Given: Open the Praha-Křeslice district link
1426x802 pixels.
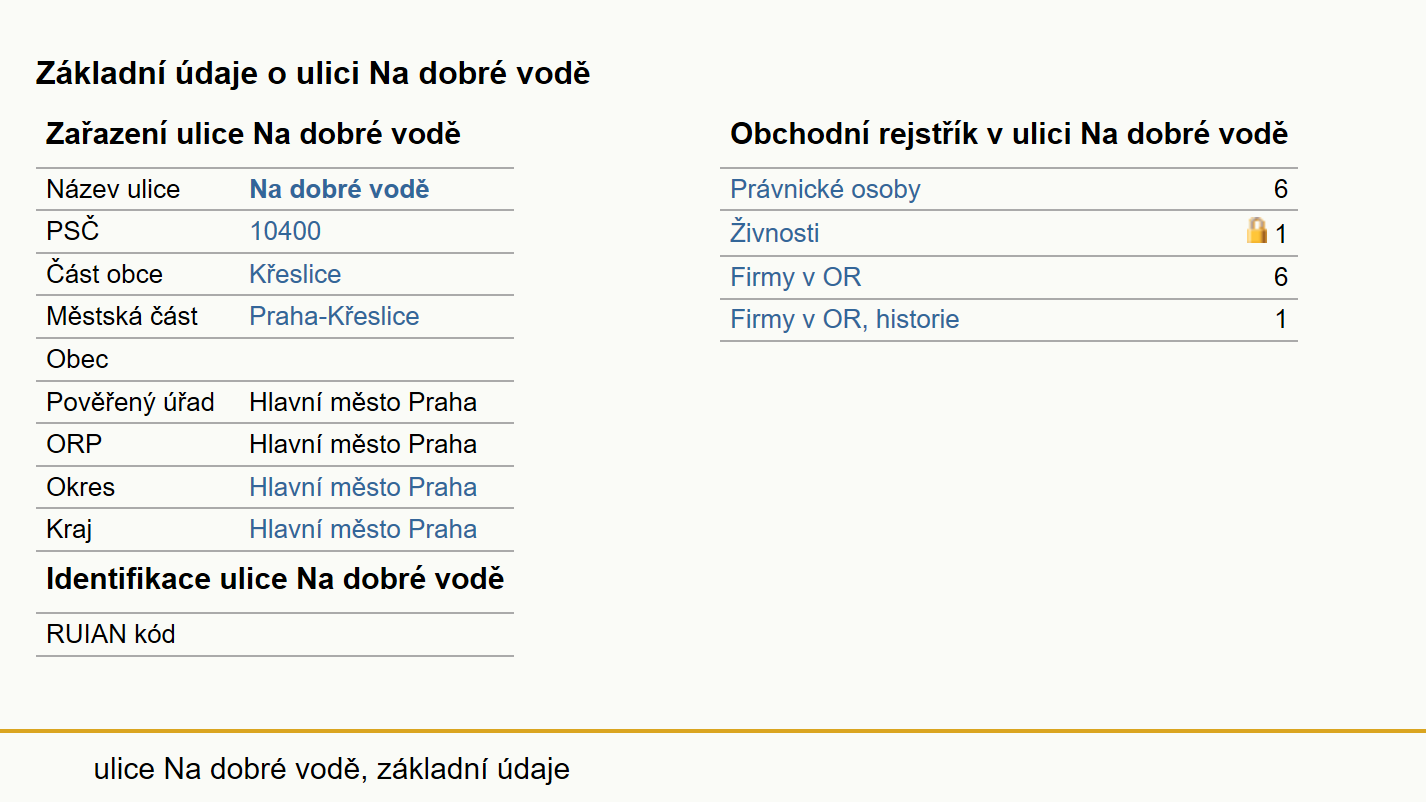Looking at the screenshot, I should pos(334,316).
